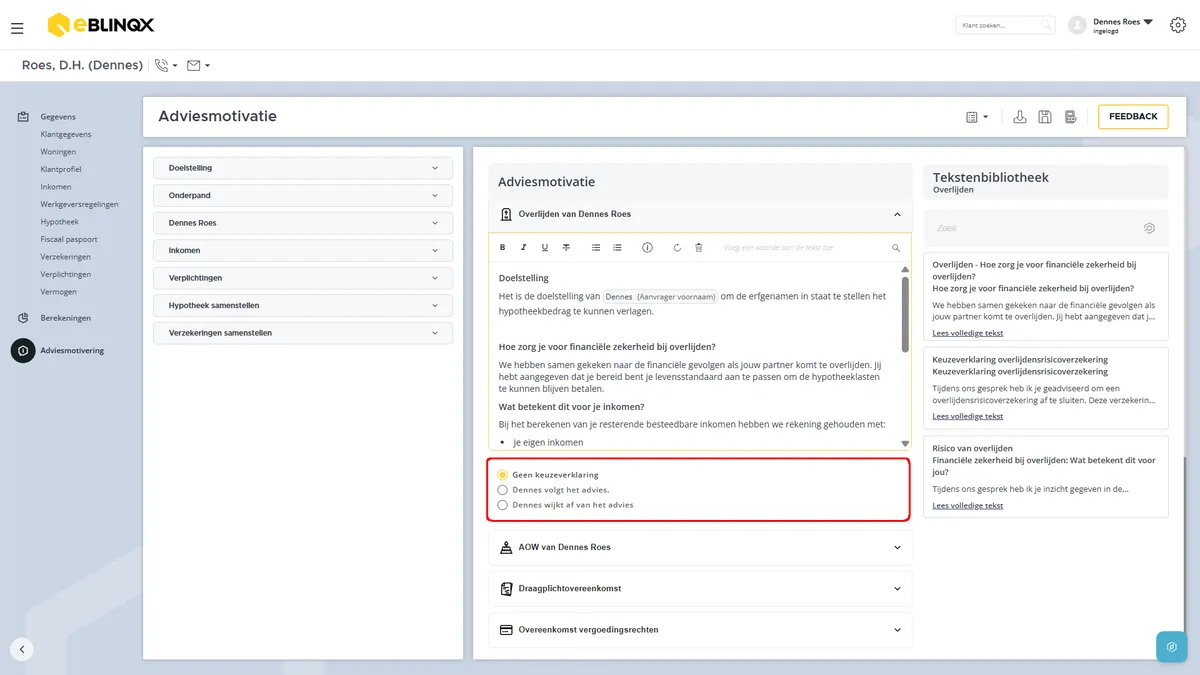Expand the AOW van Dennes Roes panel
This screenshot has width=1200, height=675.
[700, 547]
